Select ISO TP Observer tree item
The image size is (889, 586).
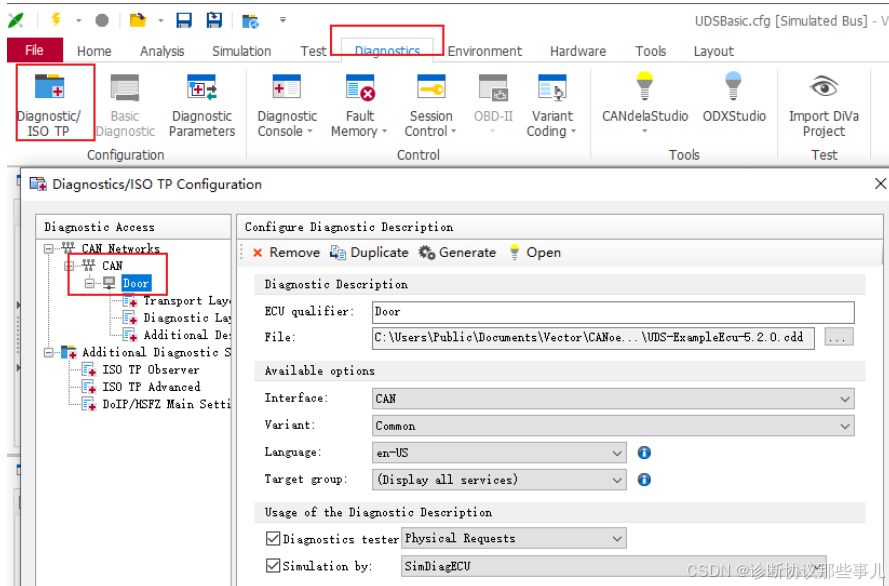pyautogui.click(x=151, y=370)
